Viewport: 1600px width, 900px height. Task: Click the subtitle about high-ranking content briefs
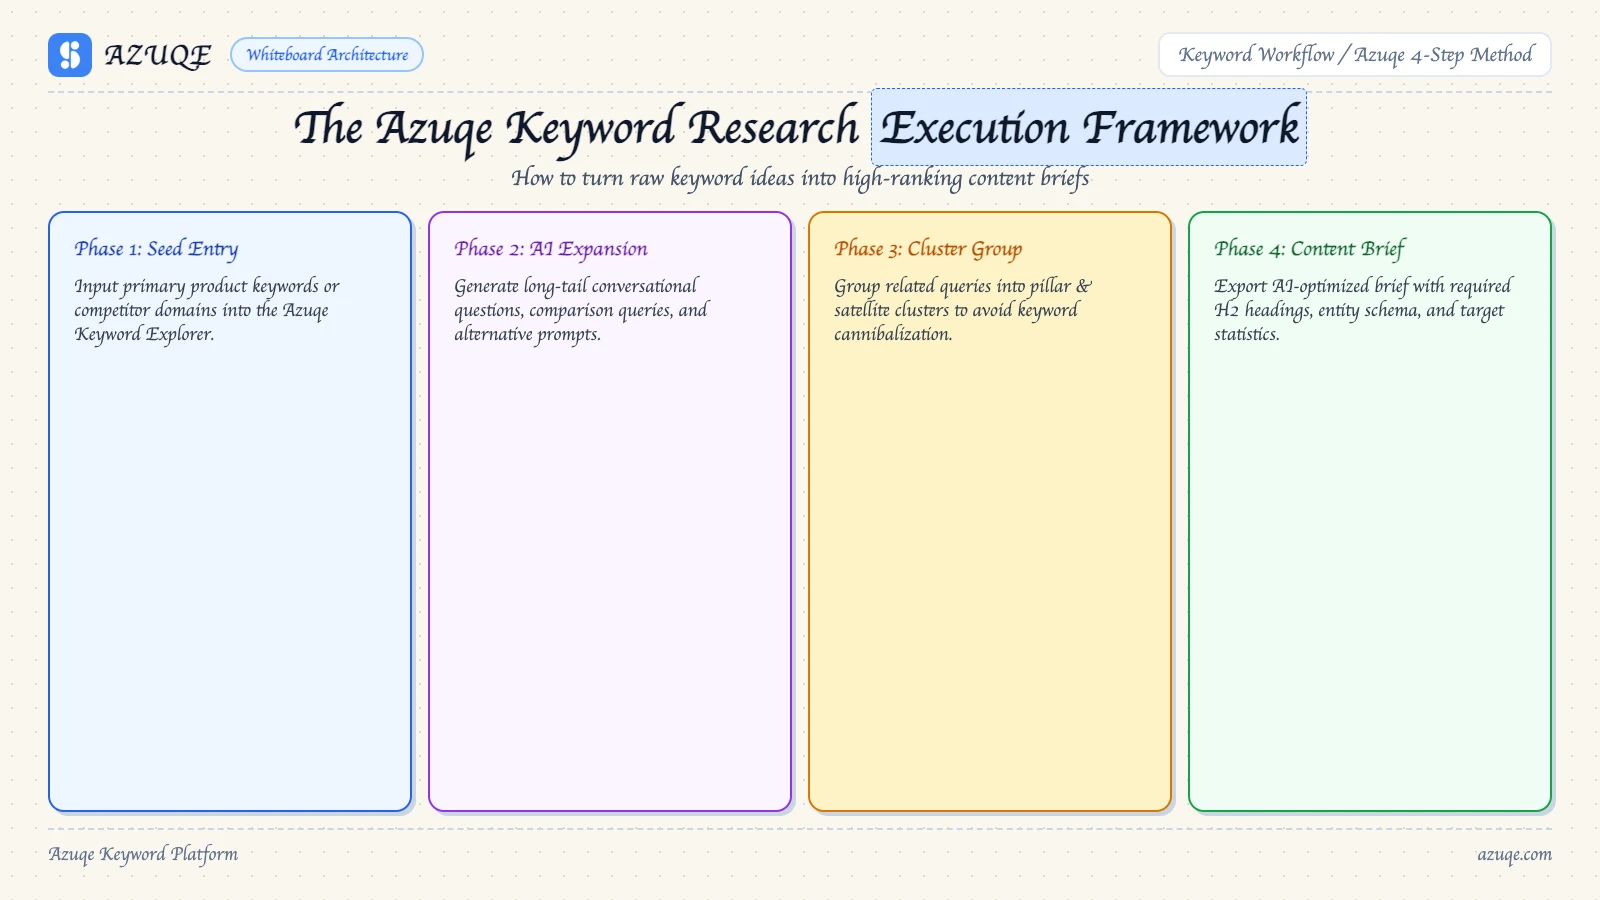[800, 178]
